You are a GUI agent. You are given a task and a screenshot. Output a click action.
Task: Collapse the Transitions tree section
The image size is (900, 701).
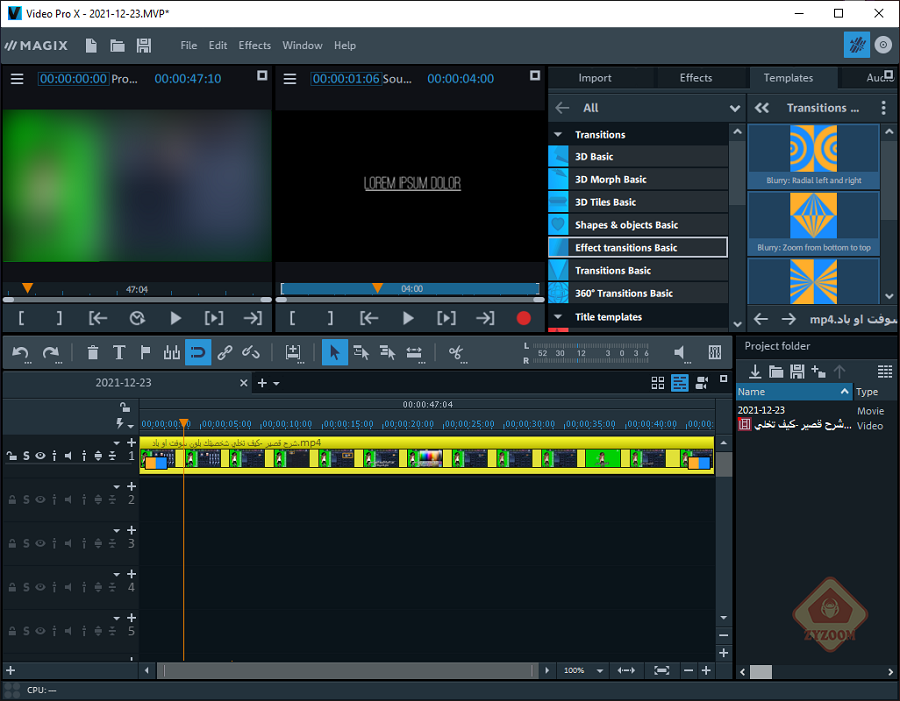[x=558, y=134]
